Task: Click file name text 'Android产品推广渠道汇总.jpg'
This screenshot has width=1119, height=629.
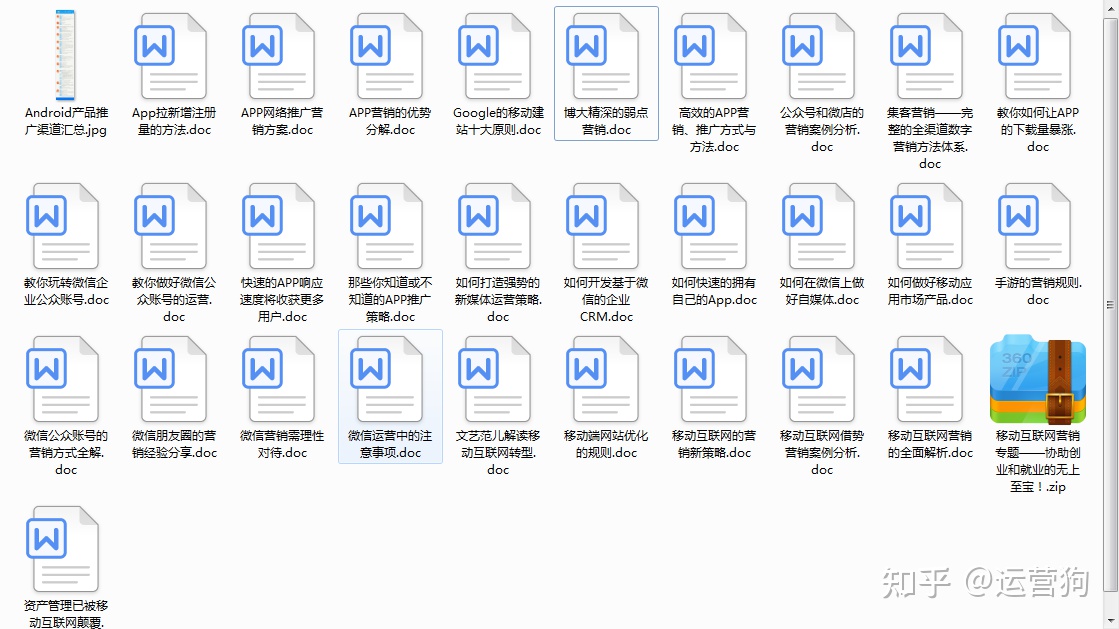Action: click(x=66, y=121)
